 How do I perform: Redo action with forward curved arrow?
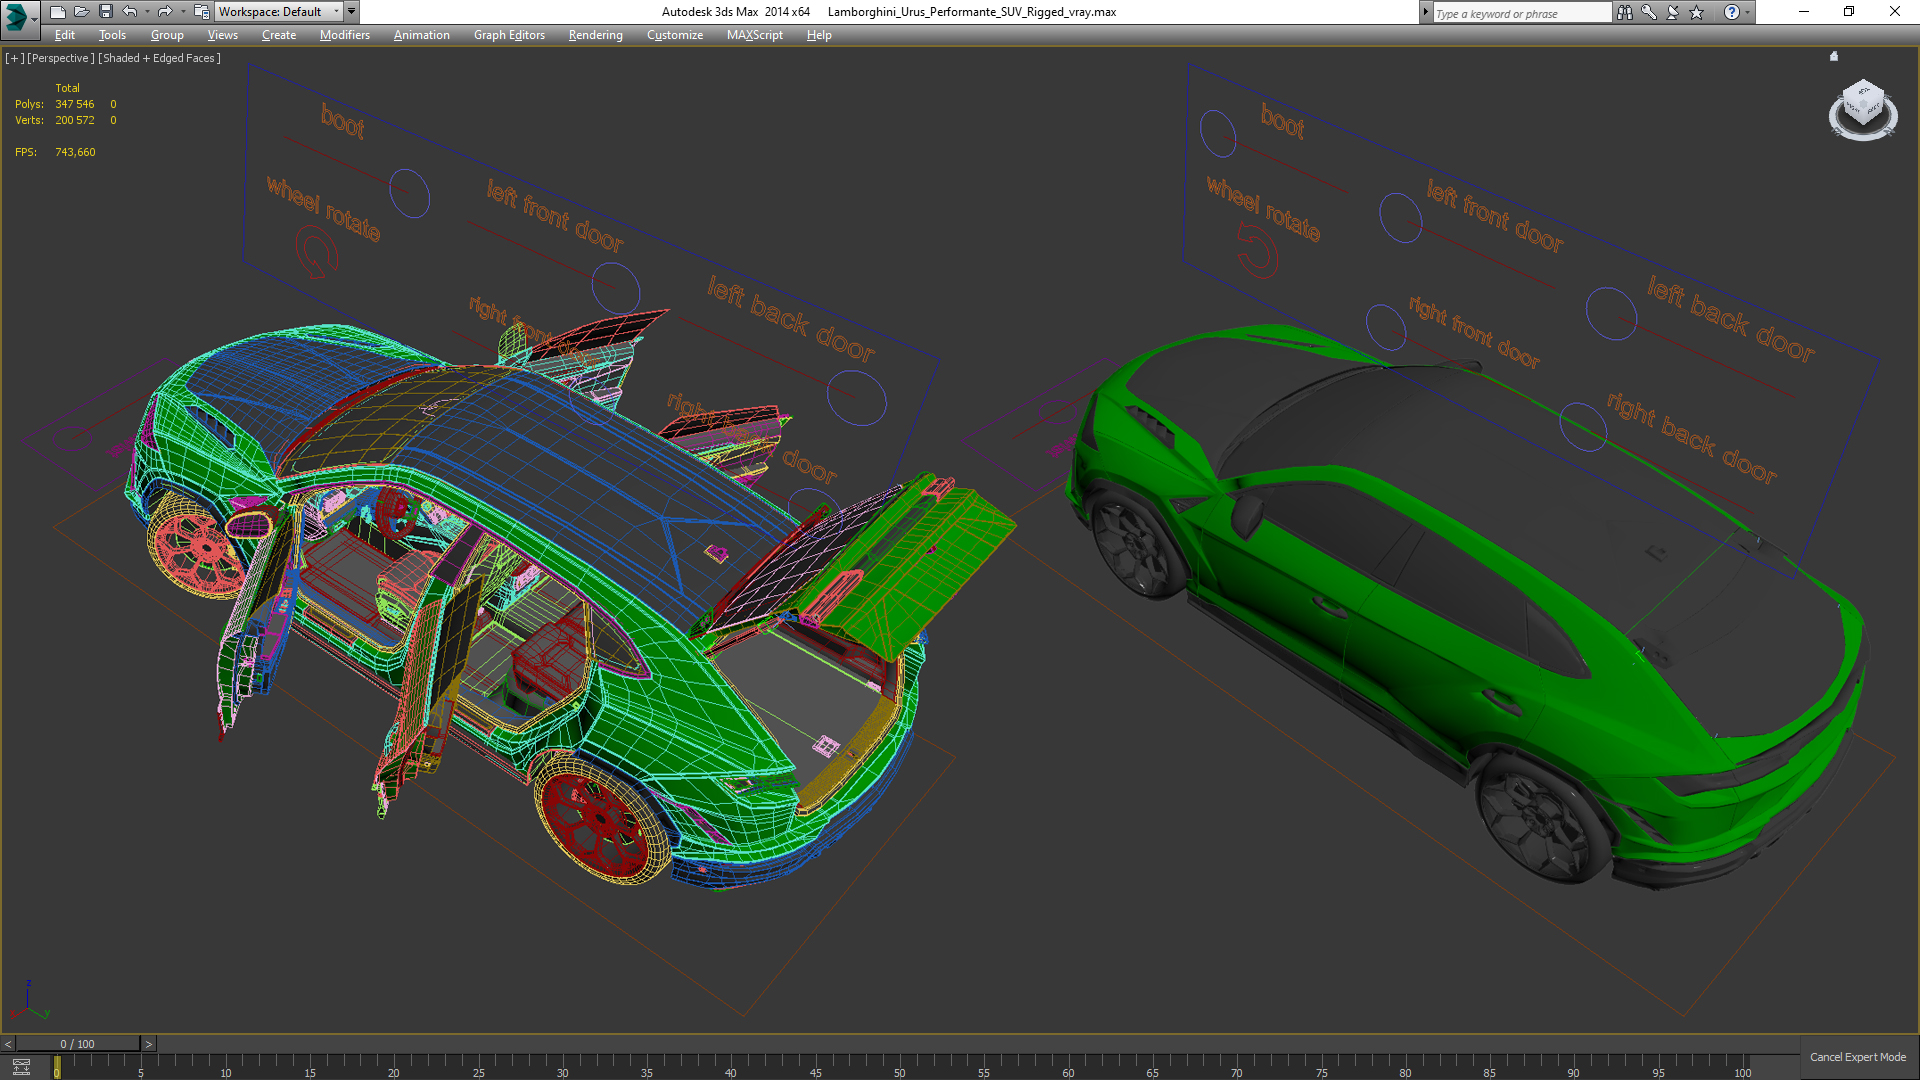165,12
